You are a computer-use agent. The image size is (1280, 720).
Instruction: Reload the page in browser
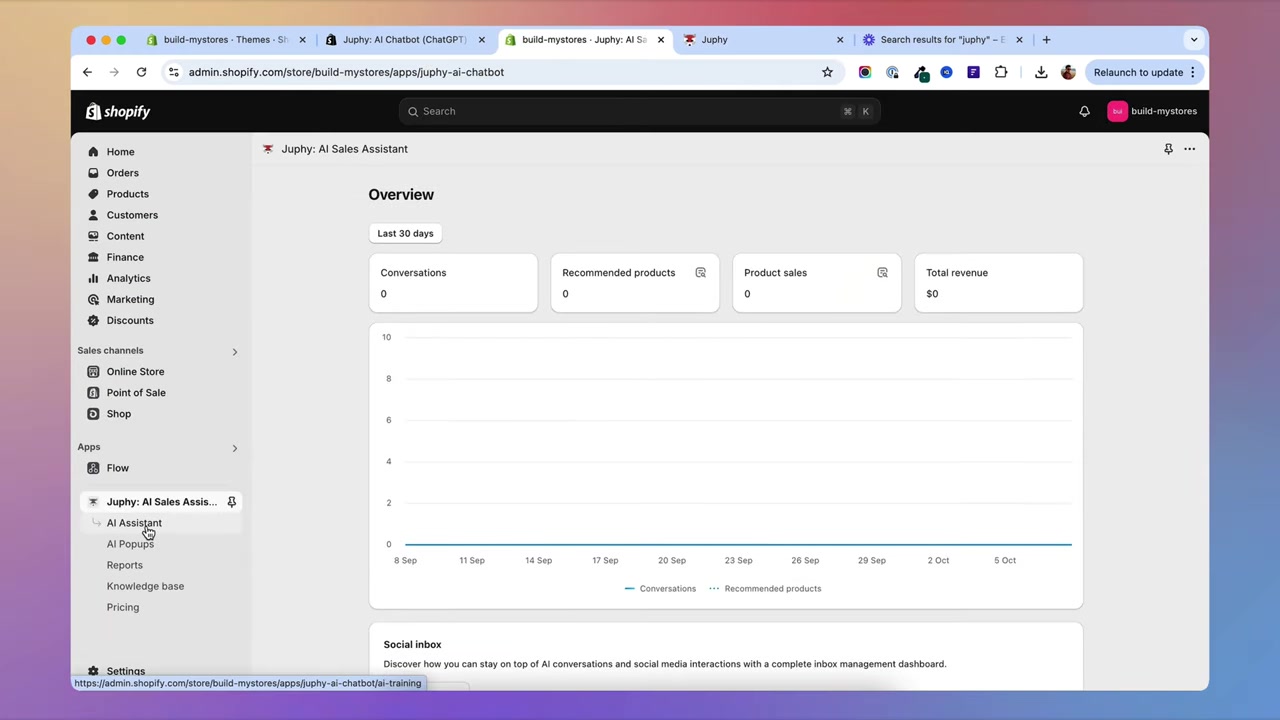(141, 72)
